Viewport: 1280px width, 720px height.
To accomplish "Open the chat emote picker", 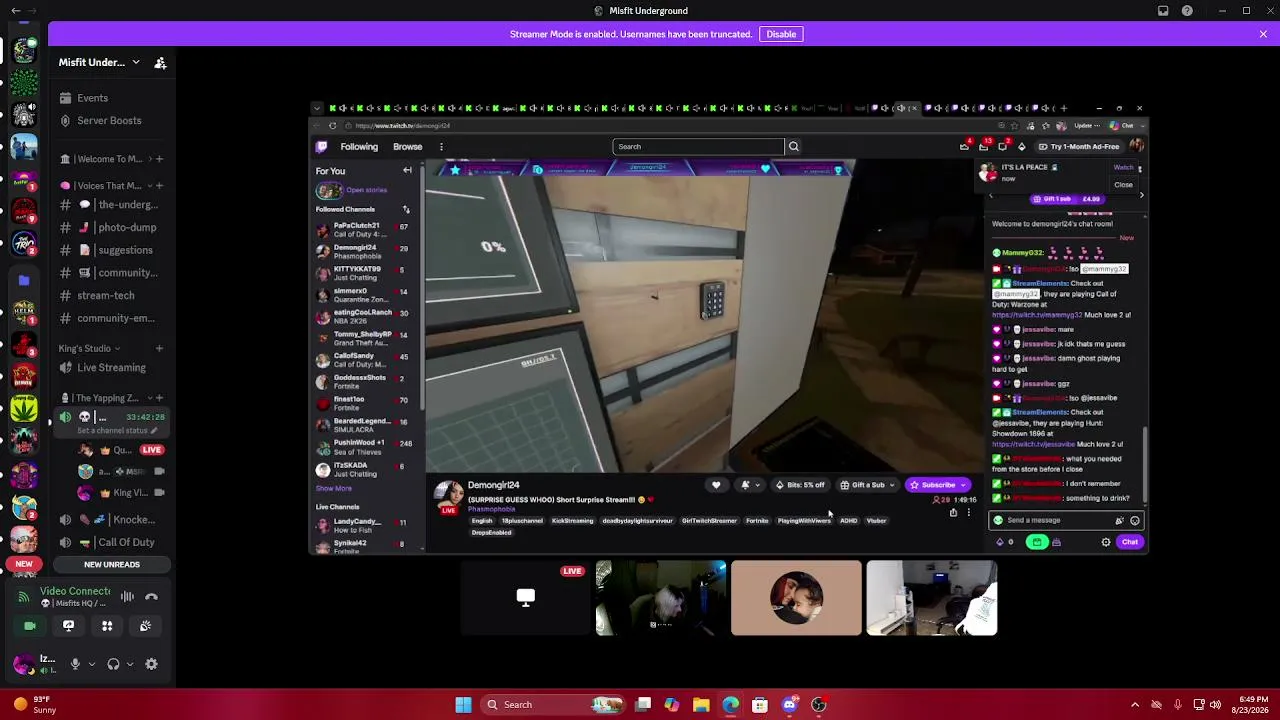I will (1134, 521).
